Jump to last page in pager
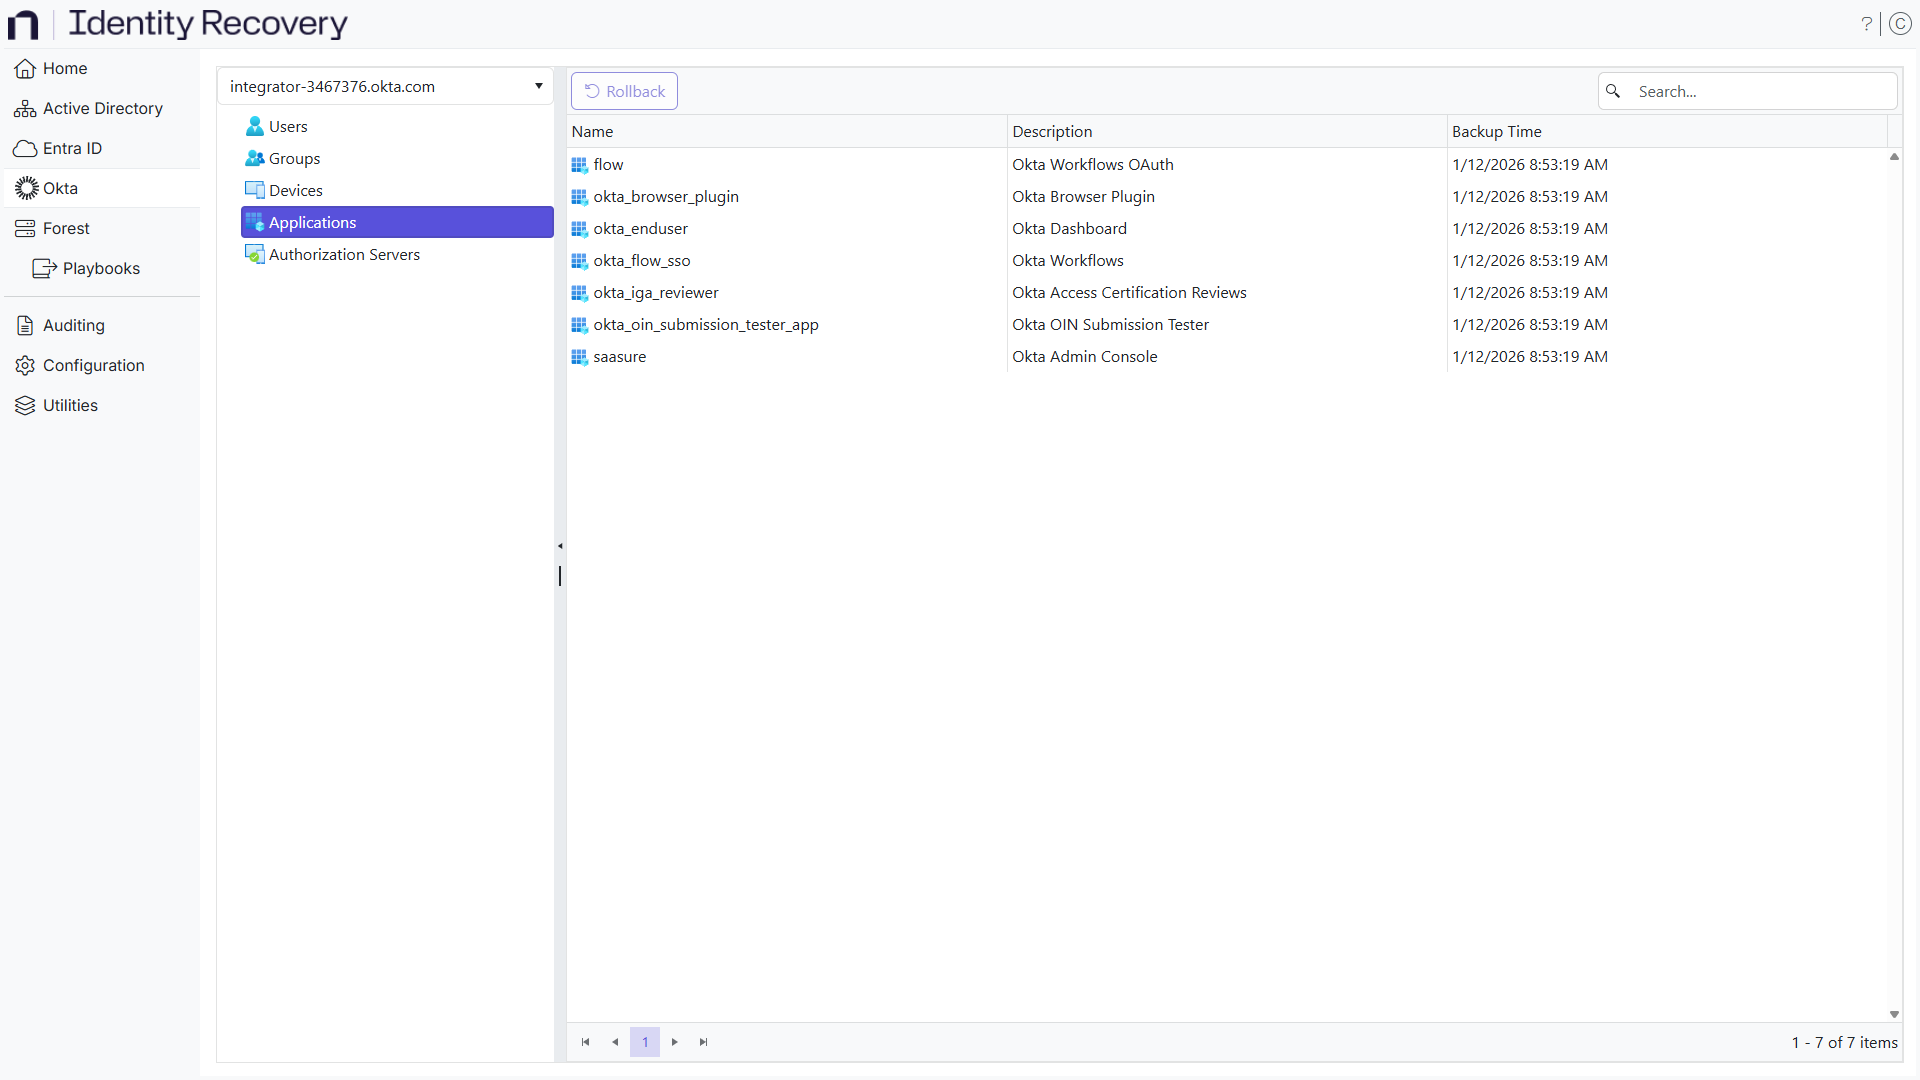Image resolution: width=1920 pixels, height=1080 pixels. 704,1042
